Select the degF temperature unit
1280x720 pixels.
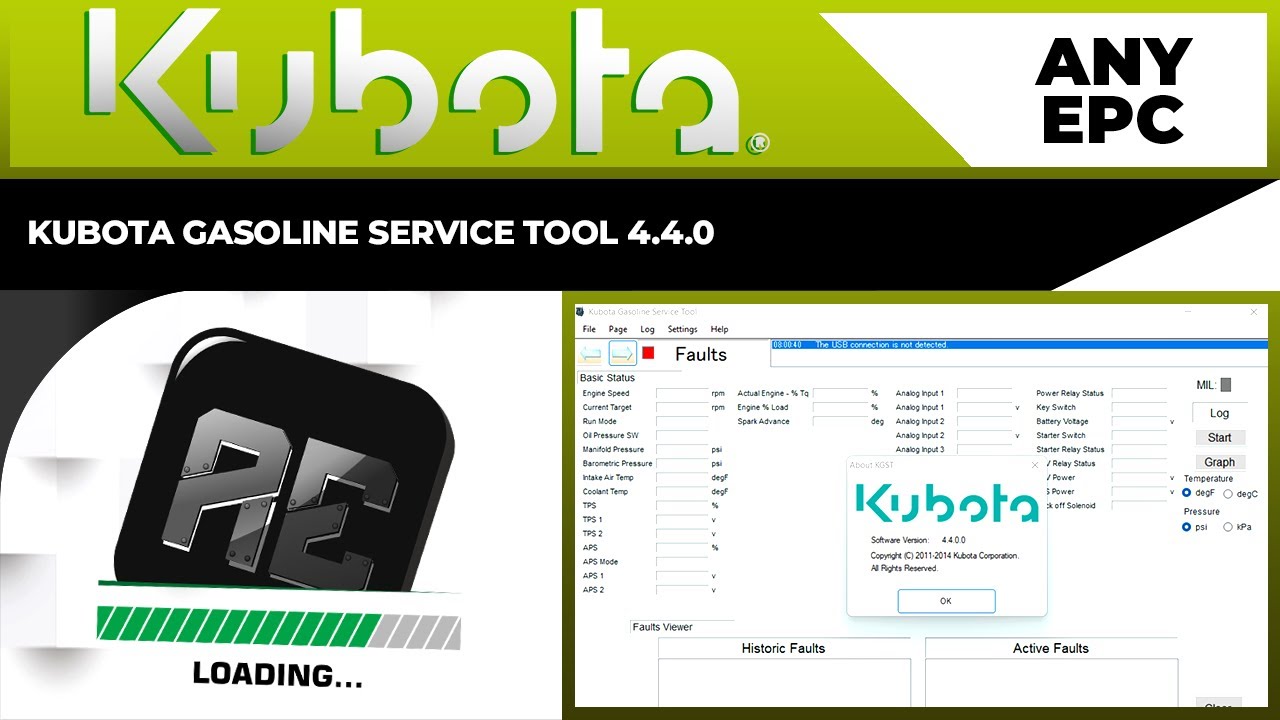coord(1187,493)
